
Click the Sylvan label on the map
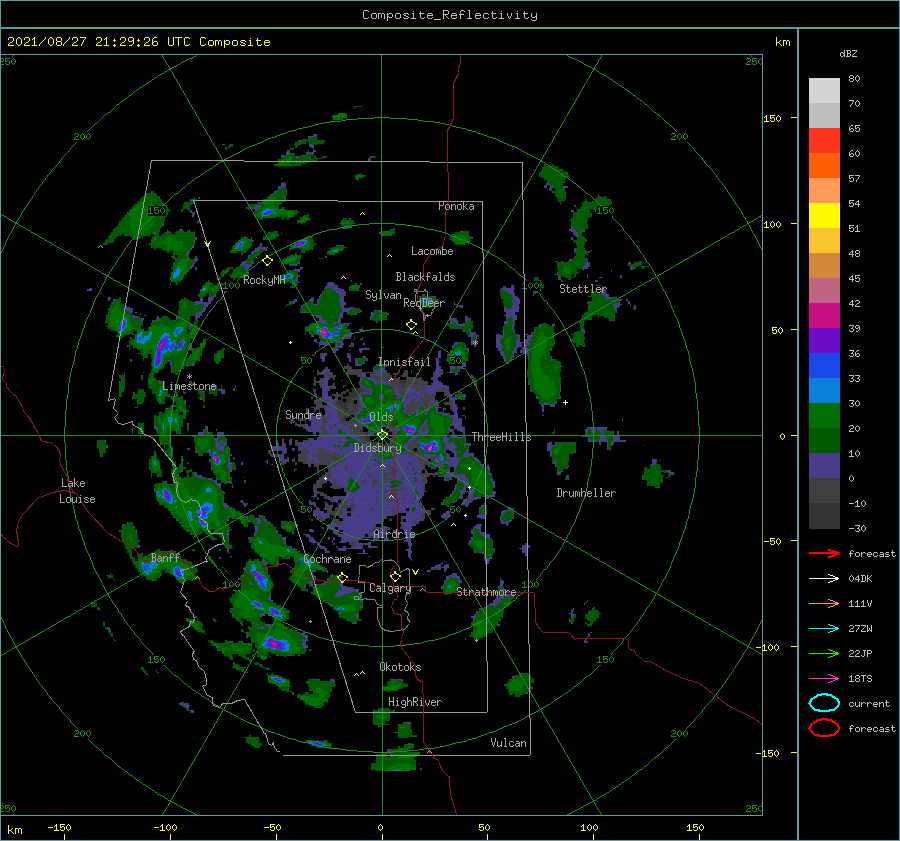coord(383,295)
